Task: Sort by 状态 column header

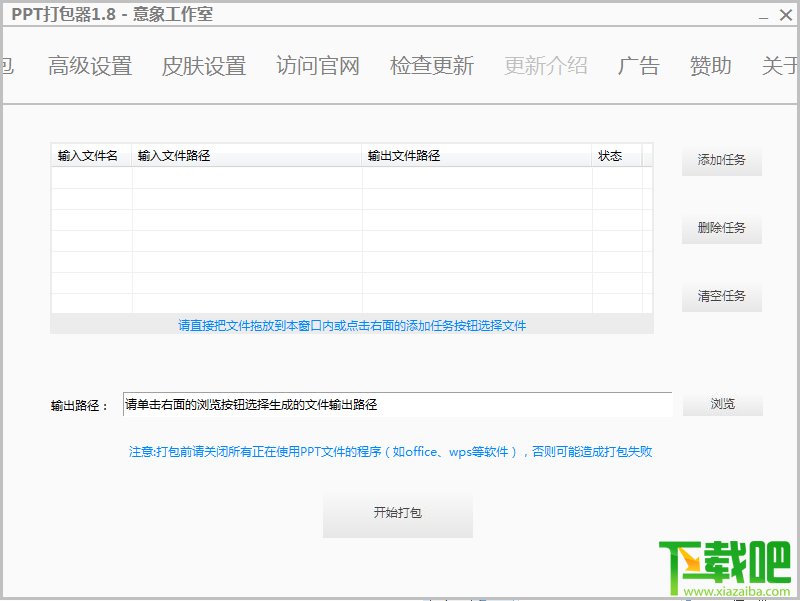Action: tap(617, 156)
